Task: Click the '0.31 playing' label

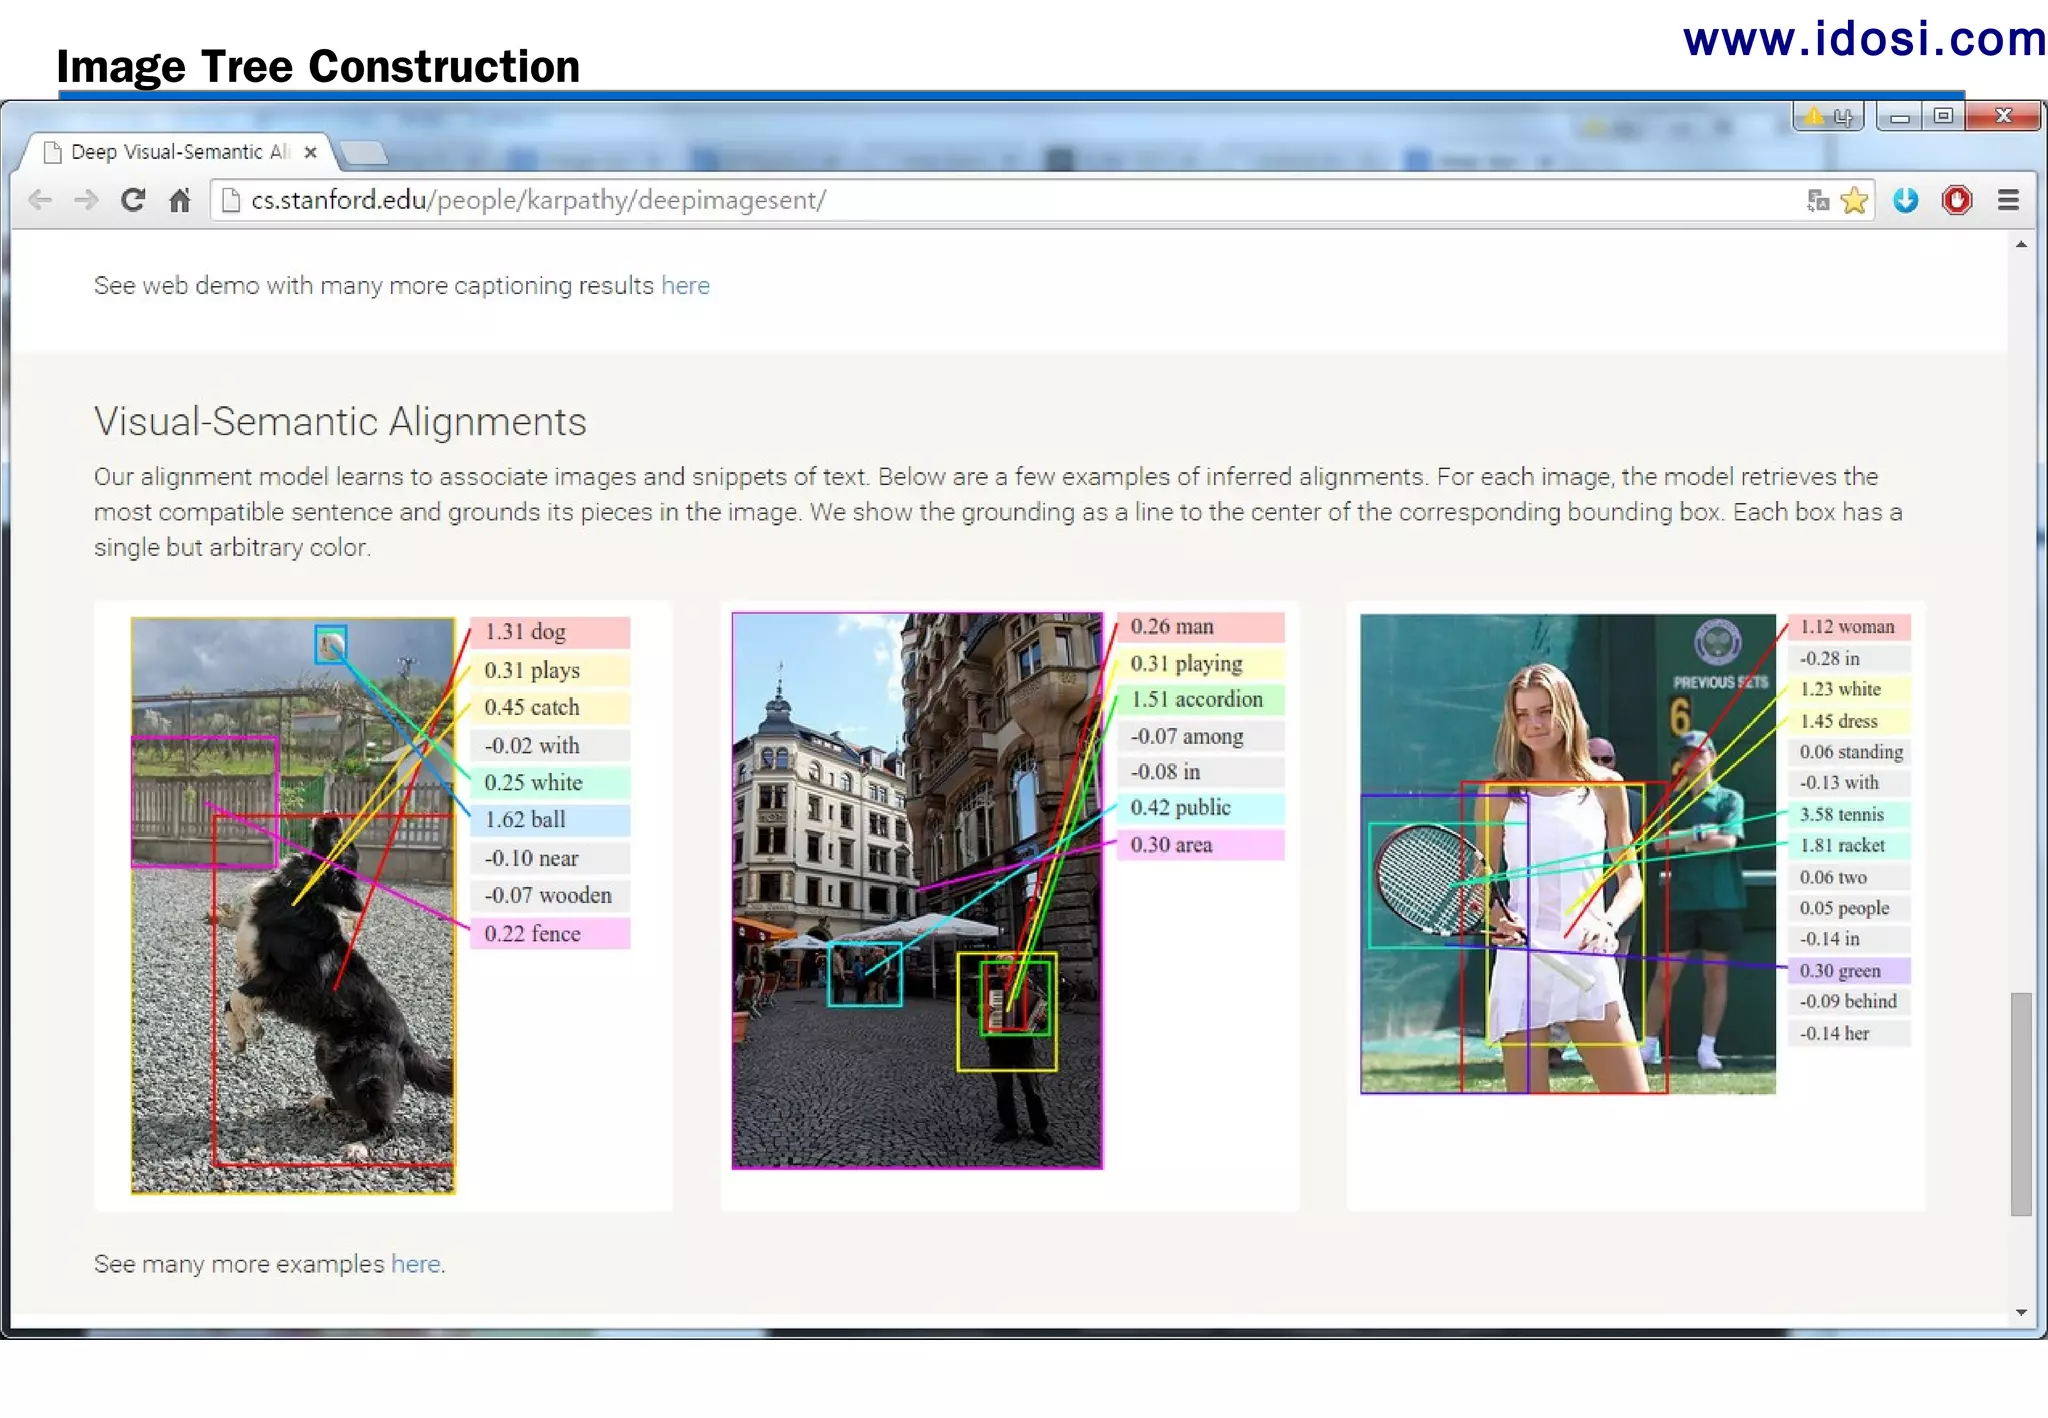Action: click(x=1200, y=663)
